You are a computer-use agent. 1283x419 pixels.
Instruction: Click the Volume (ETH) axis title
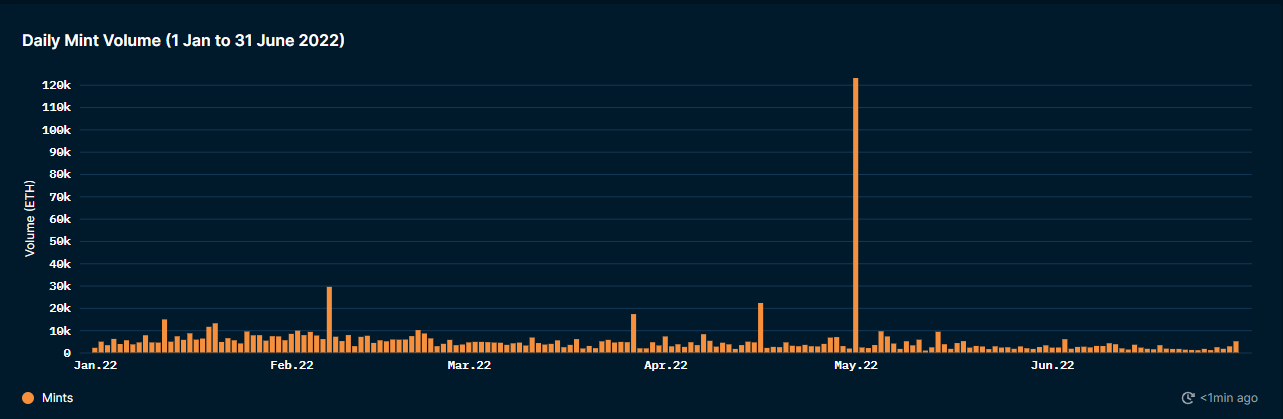pyautogui.click(x=30, y=219)
